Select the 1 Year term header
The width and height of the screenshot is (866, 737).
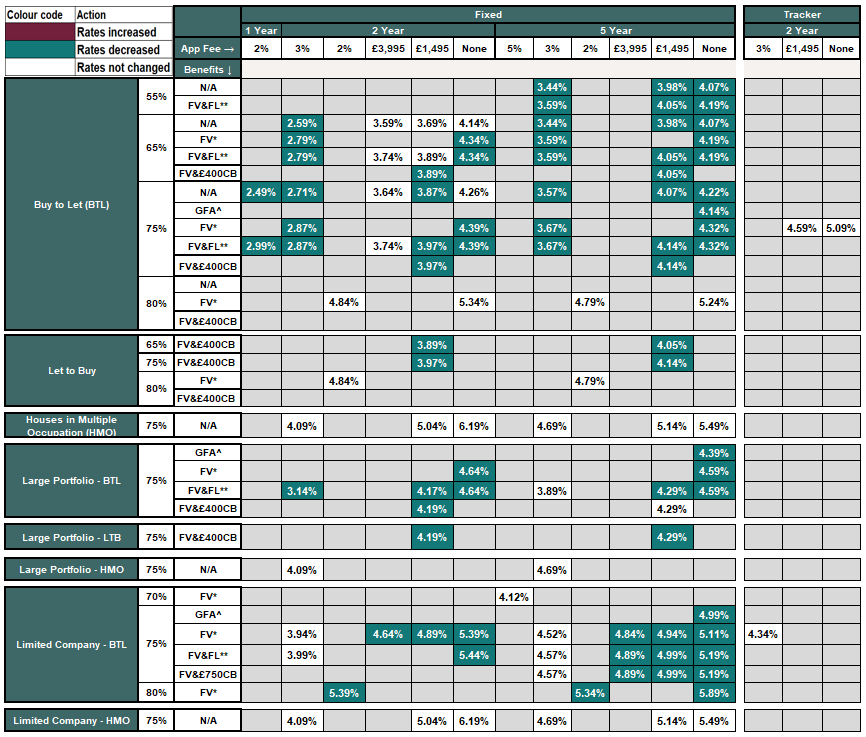pyautogui.click(x=261, y=31)
